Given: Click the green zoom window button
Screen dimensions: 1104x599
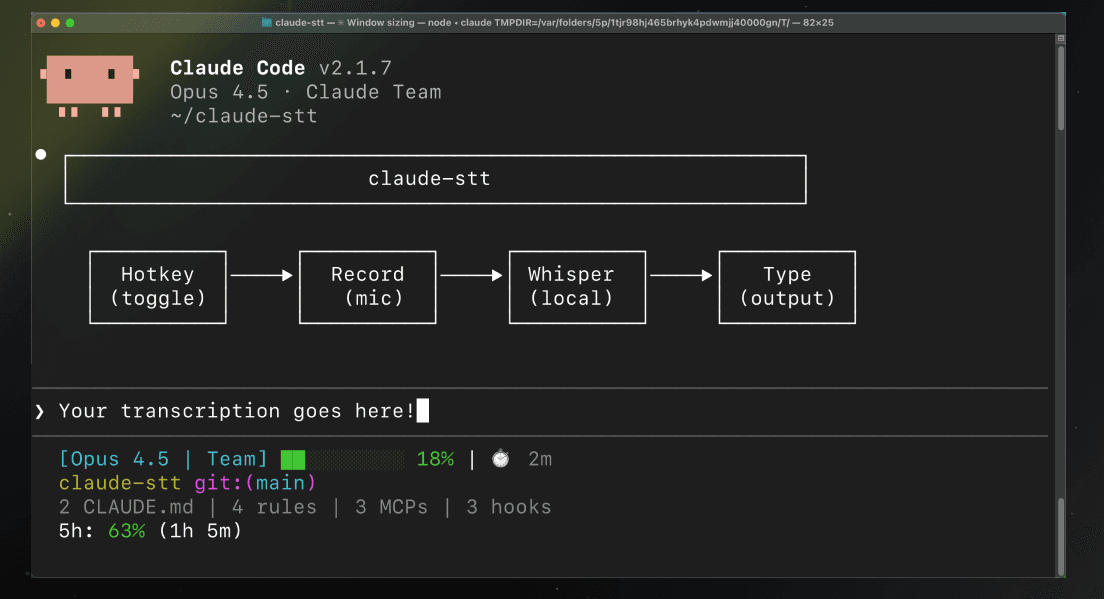Looking at the screenshot, I should click(x=70, y=22).
